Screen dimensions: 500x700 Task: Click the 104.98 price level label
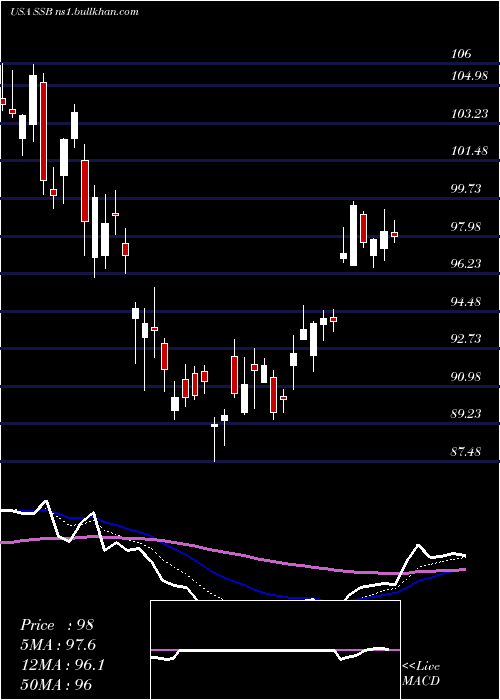click(470, 76)
